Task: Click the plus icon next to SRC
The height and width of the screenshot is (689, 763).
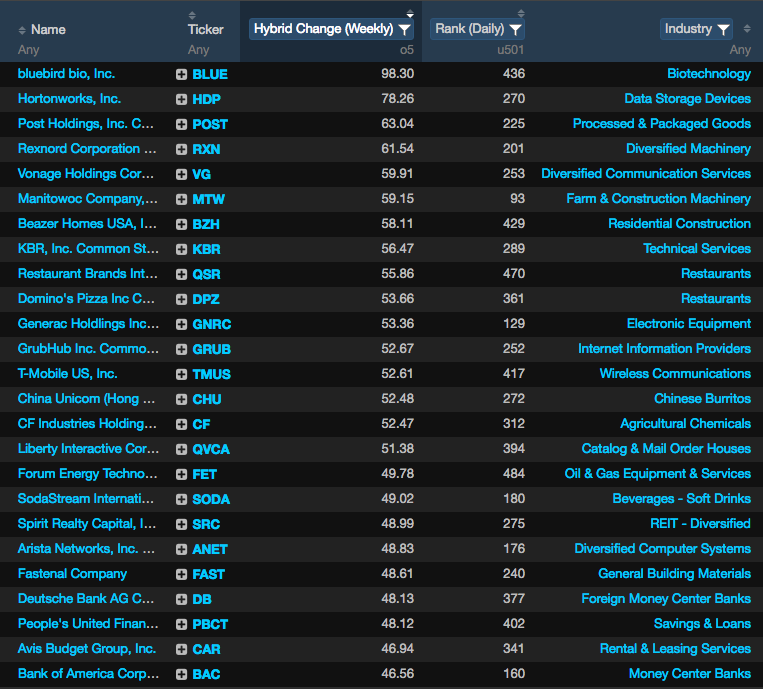Action: [x=181, y=525]
